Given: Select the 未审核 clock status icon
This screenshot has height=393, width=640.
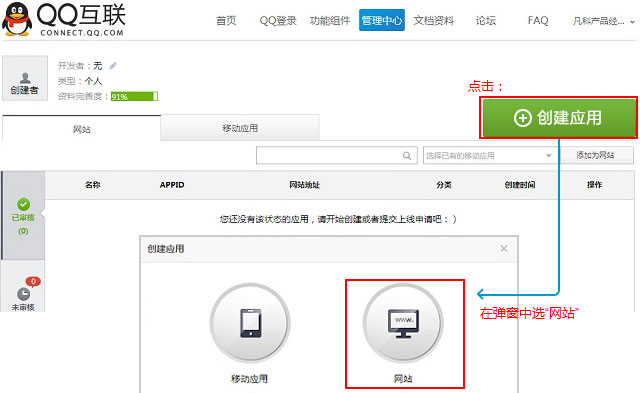Looking at the screenshot, I should (23, 295).
